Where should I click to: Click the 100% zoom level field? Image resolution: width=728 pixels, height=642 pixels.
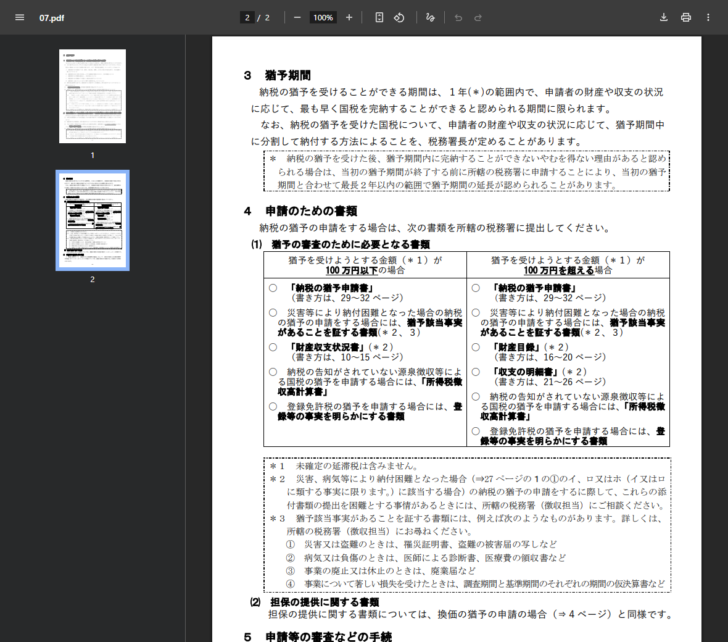point(323,18)
